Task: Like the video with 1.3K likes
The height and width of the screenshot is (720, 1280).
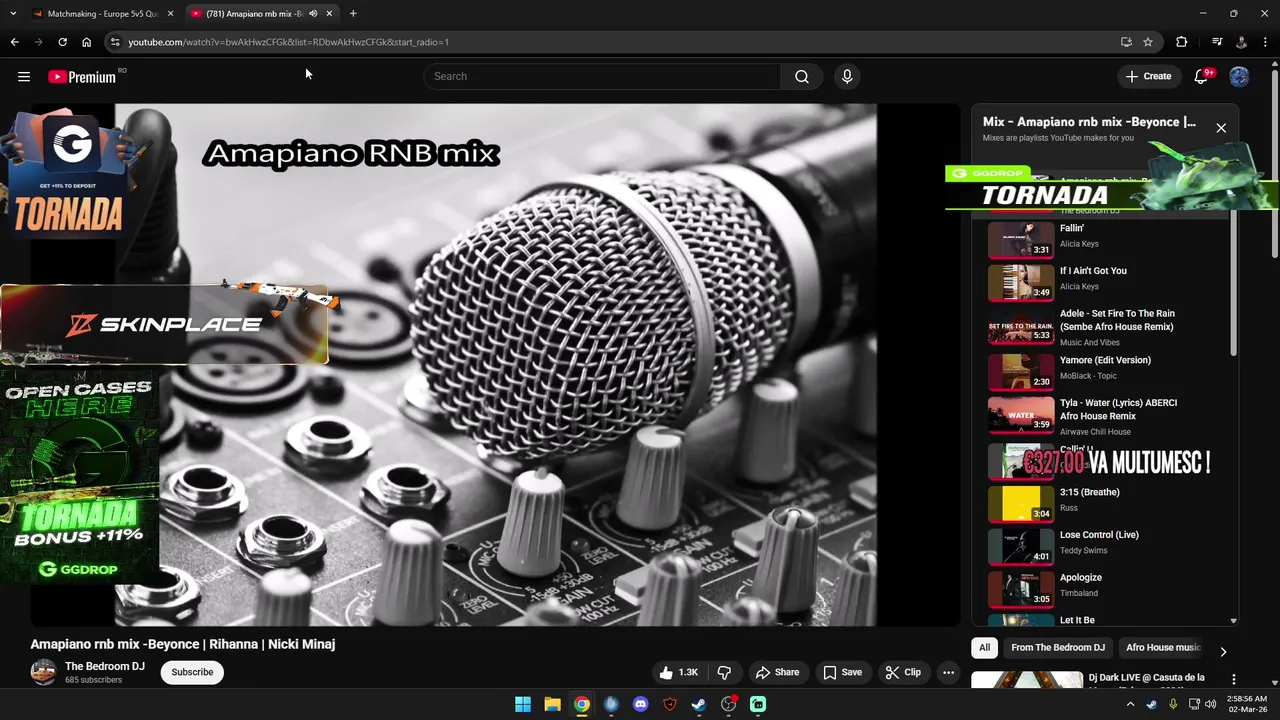Action: [x=678, y=672]
